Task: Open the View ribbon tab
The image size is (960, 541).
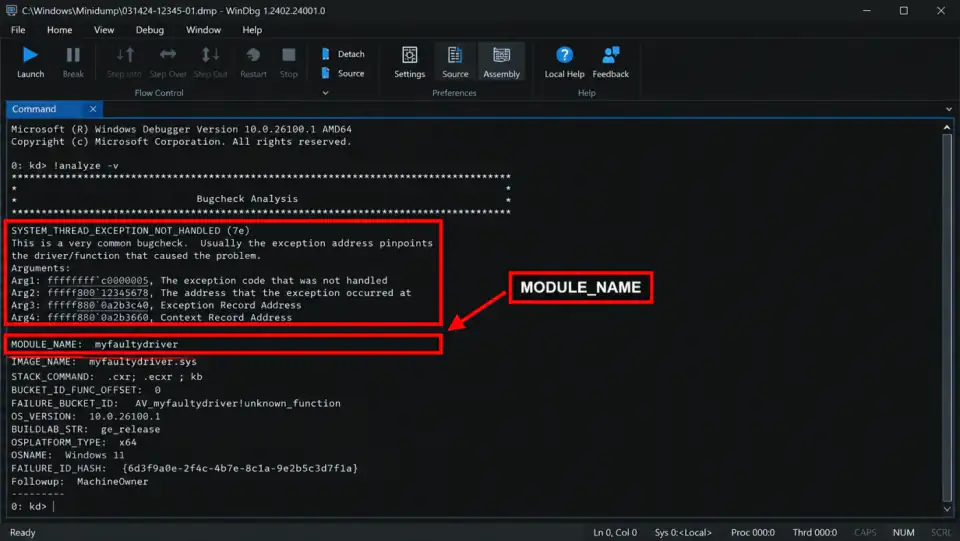Action: 103,30
